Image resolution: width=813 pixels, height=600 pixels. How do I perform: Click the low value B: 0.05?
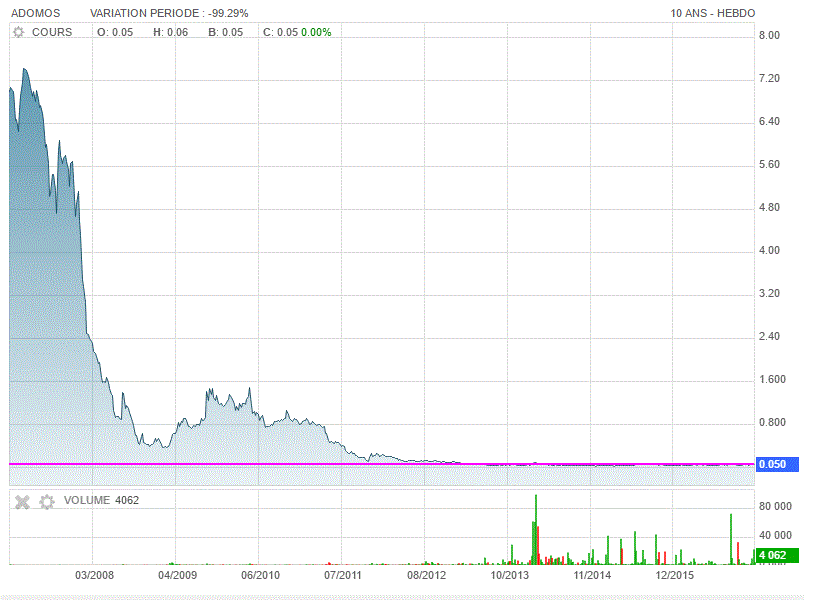click(226, 32)
